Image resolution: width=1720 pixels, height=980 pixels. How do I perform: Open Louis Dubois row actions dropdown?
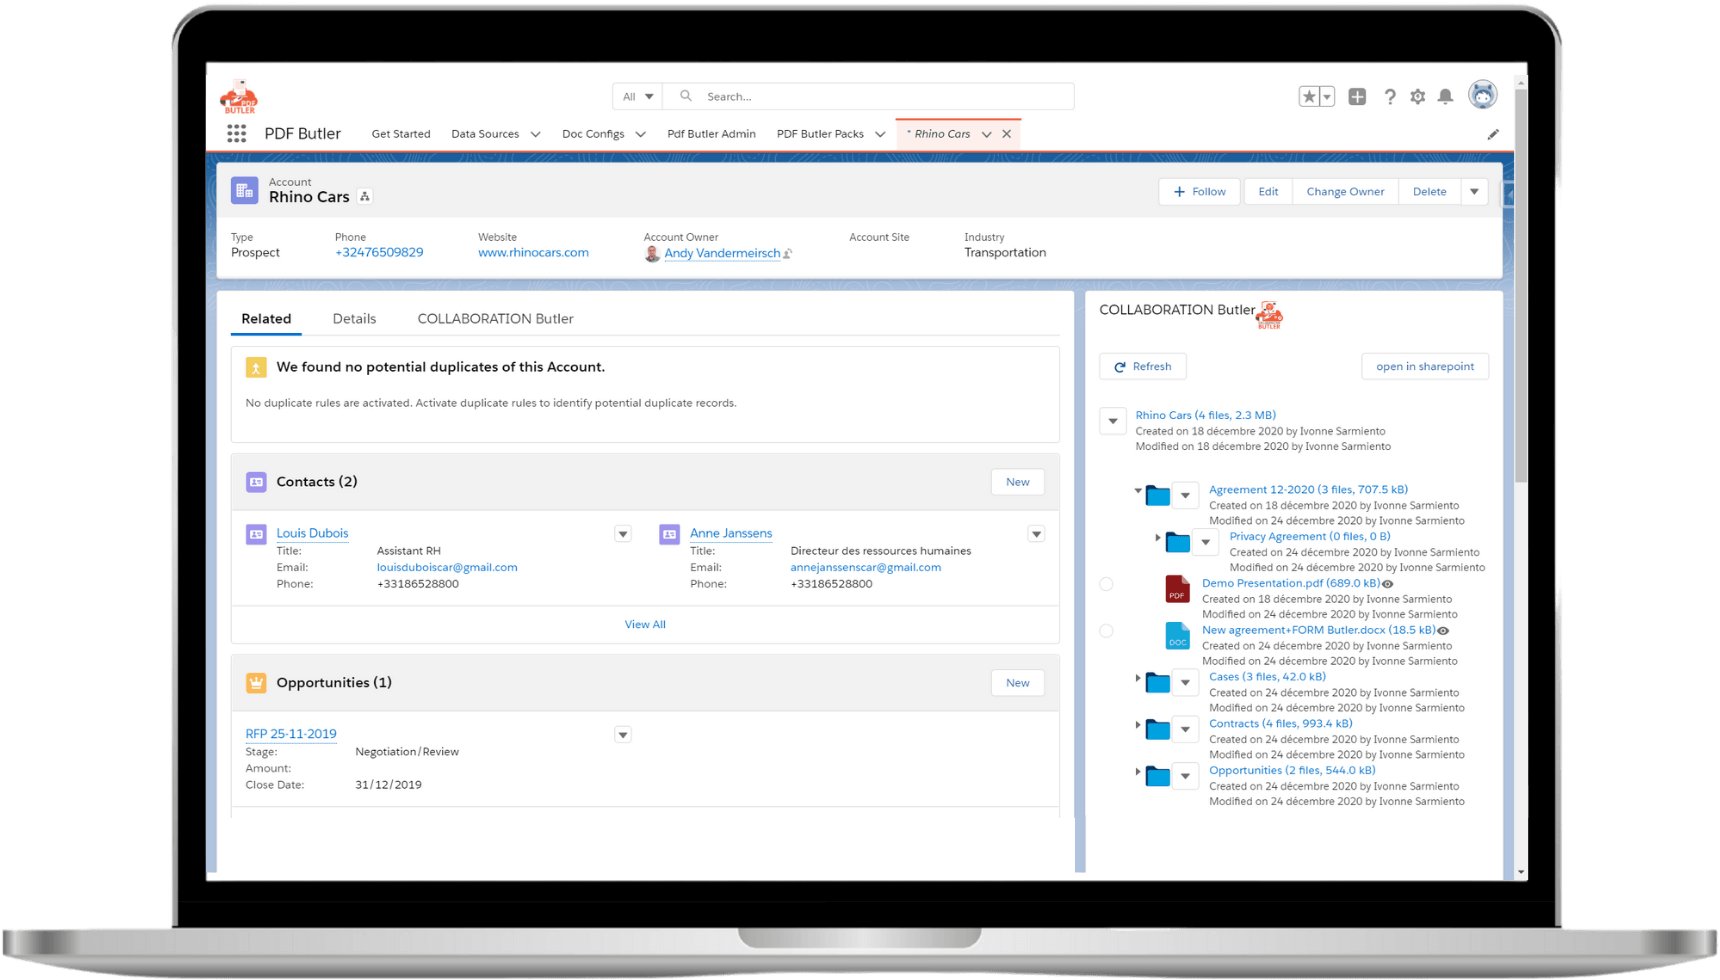click(x=623, y=534)
